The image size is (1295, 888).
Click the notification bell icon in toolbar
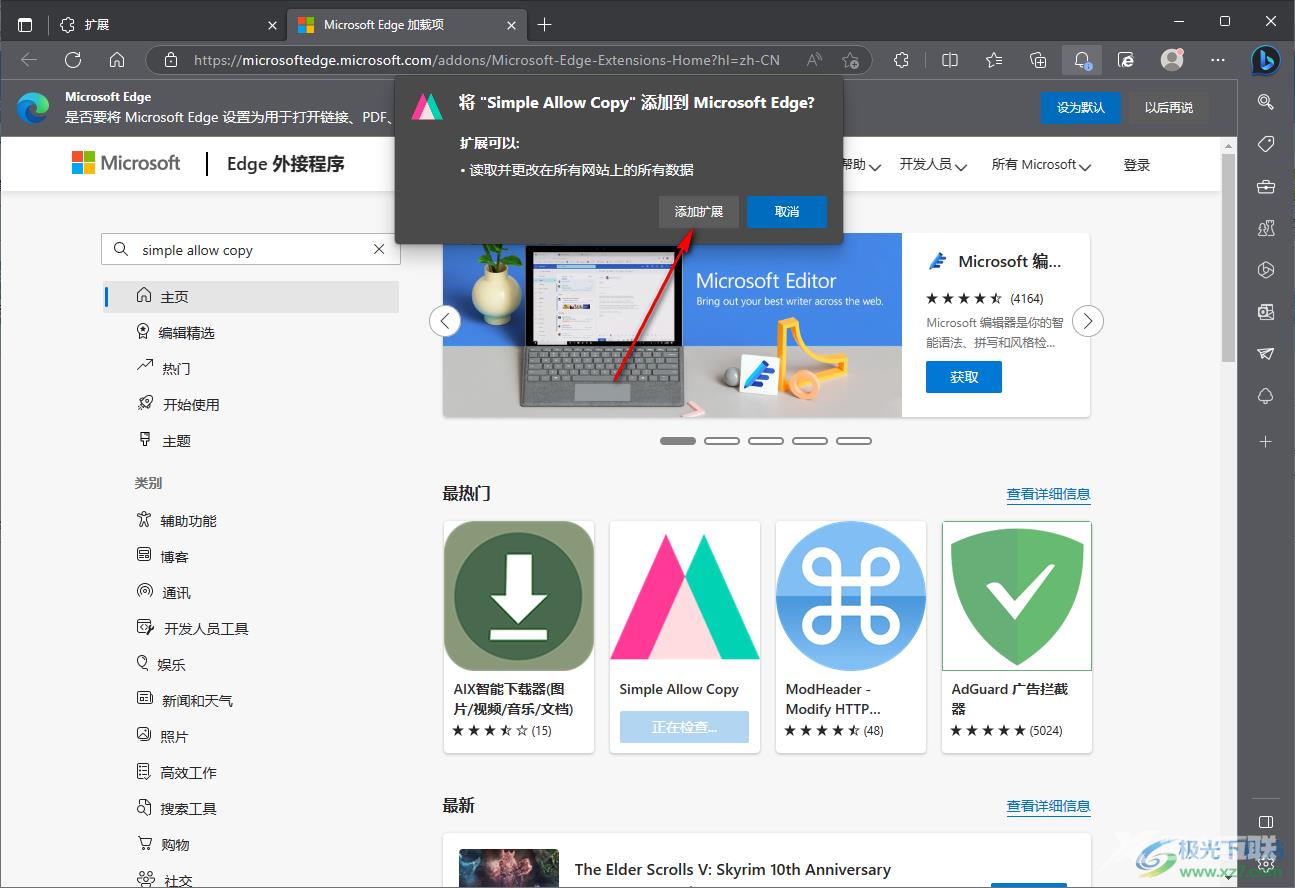[x=1082, y=60]
